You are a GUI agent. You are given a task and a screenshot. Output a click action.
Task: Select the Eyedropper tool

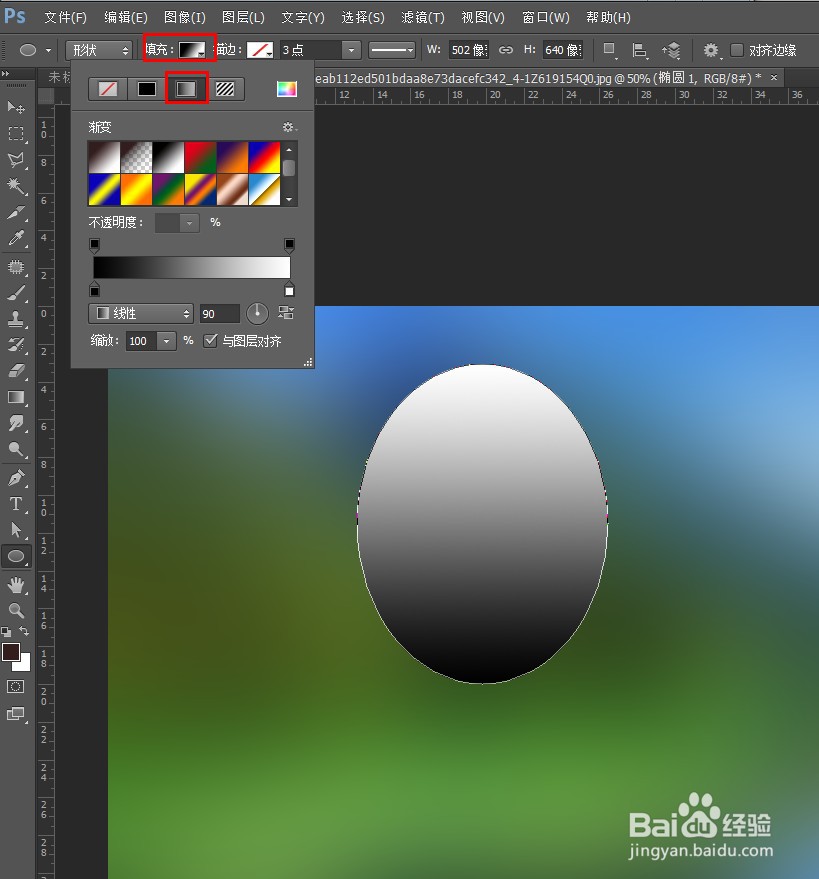16,238
